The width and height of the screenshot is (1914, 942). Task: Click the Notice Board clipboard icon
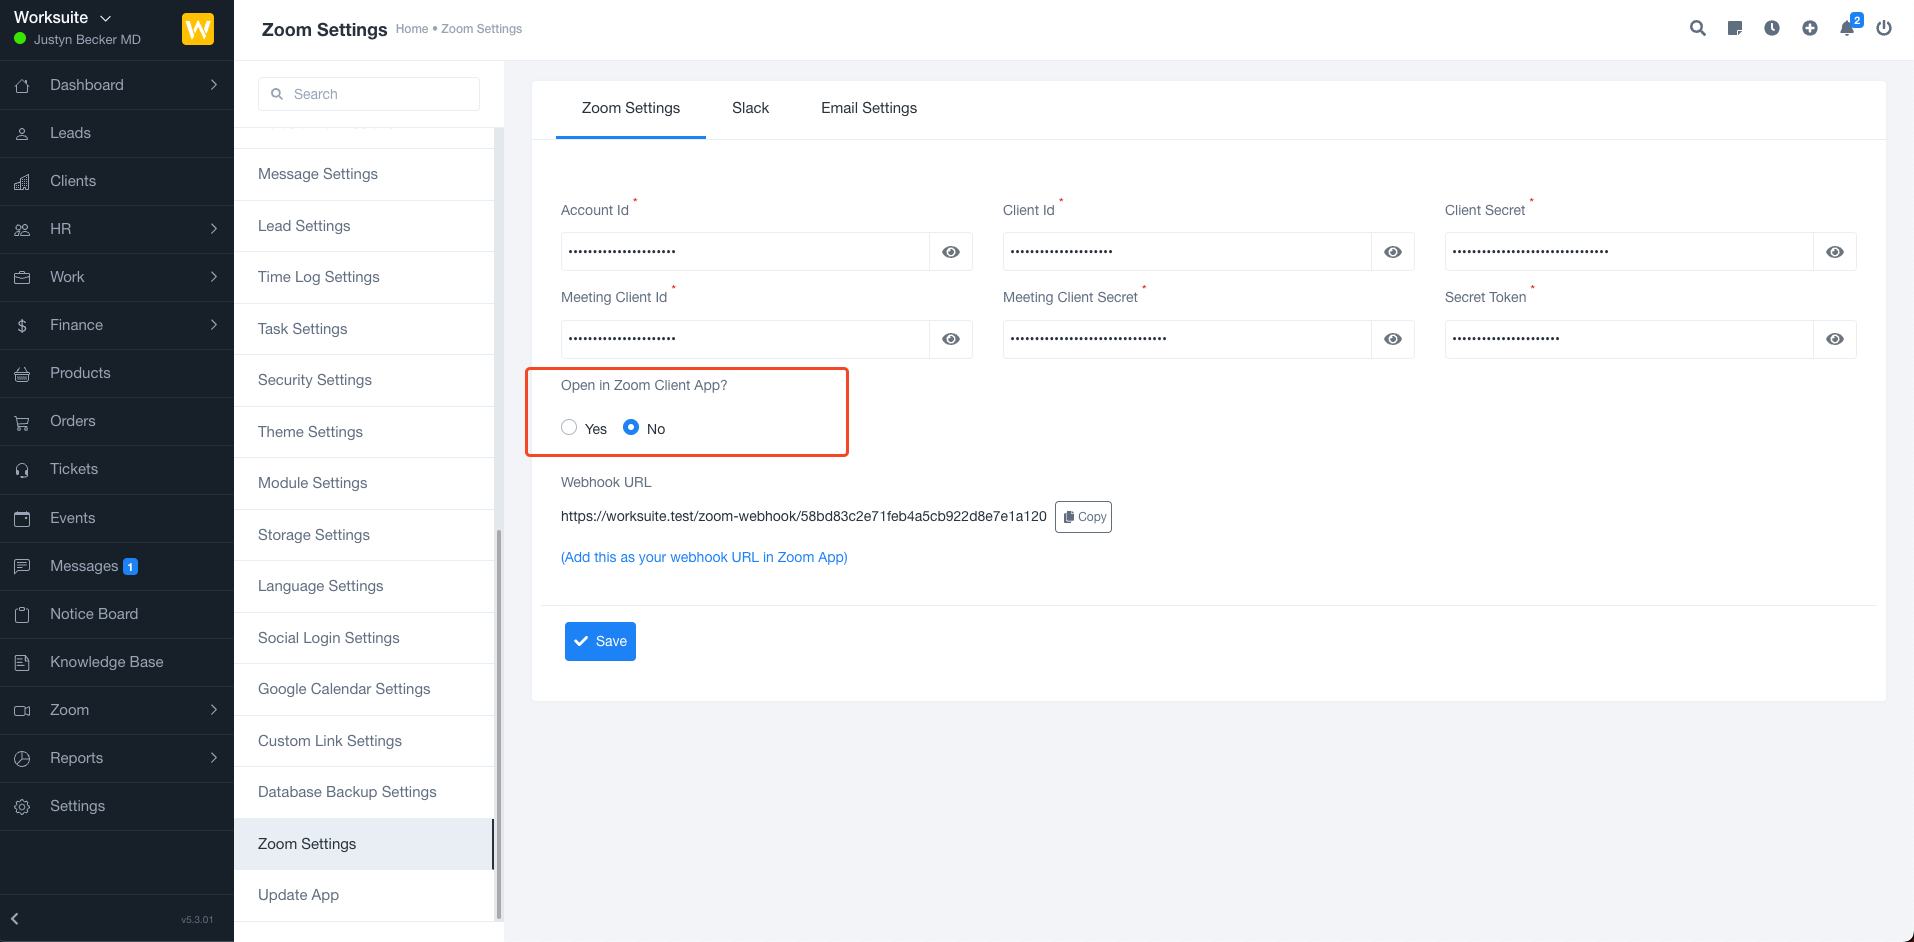[x=22, y=615]
